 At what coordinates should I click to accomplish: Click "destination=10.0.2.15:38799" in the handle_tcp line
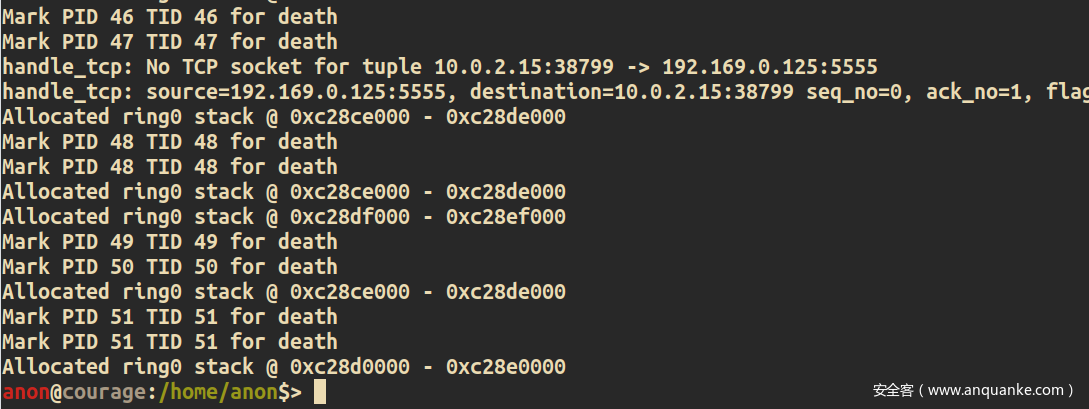(631, 92)
